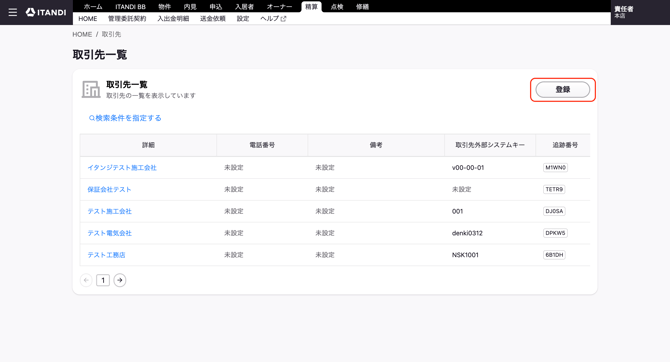The width and height of the screenshot is (670, 362).
Task: Click the 取引先 breadcrumb item
Action: click(111, 34)
